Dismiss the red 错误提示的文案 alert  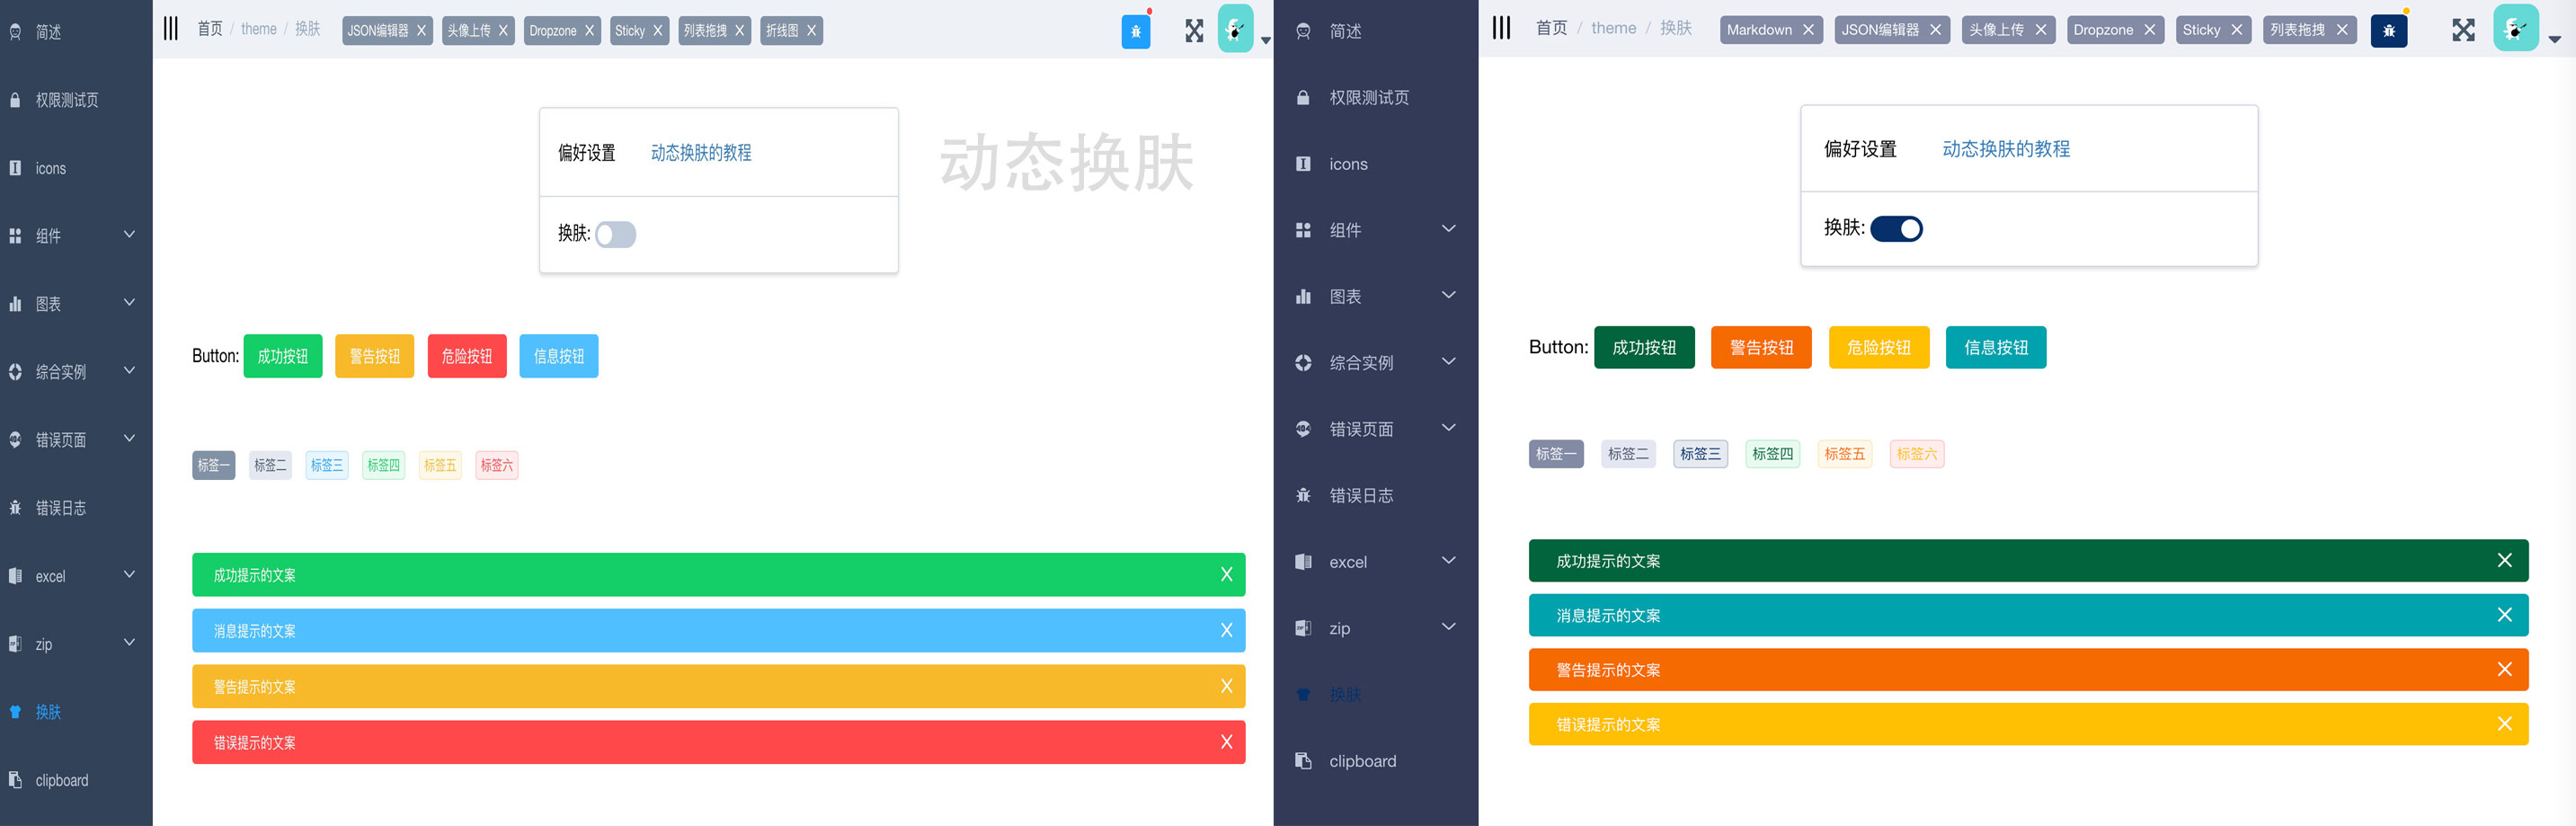pyautogui.click(x=1226, y=742)
